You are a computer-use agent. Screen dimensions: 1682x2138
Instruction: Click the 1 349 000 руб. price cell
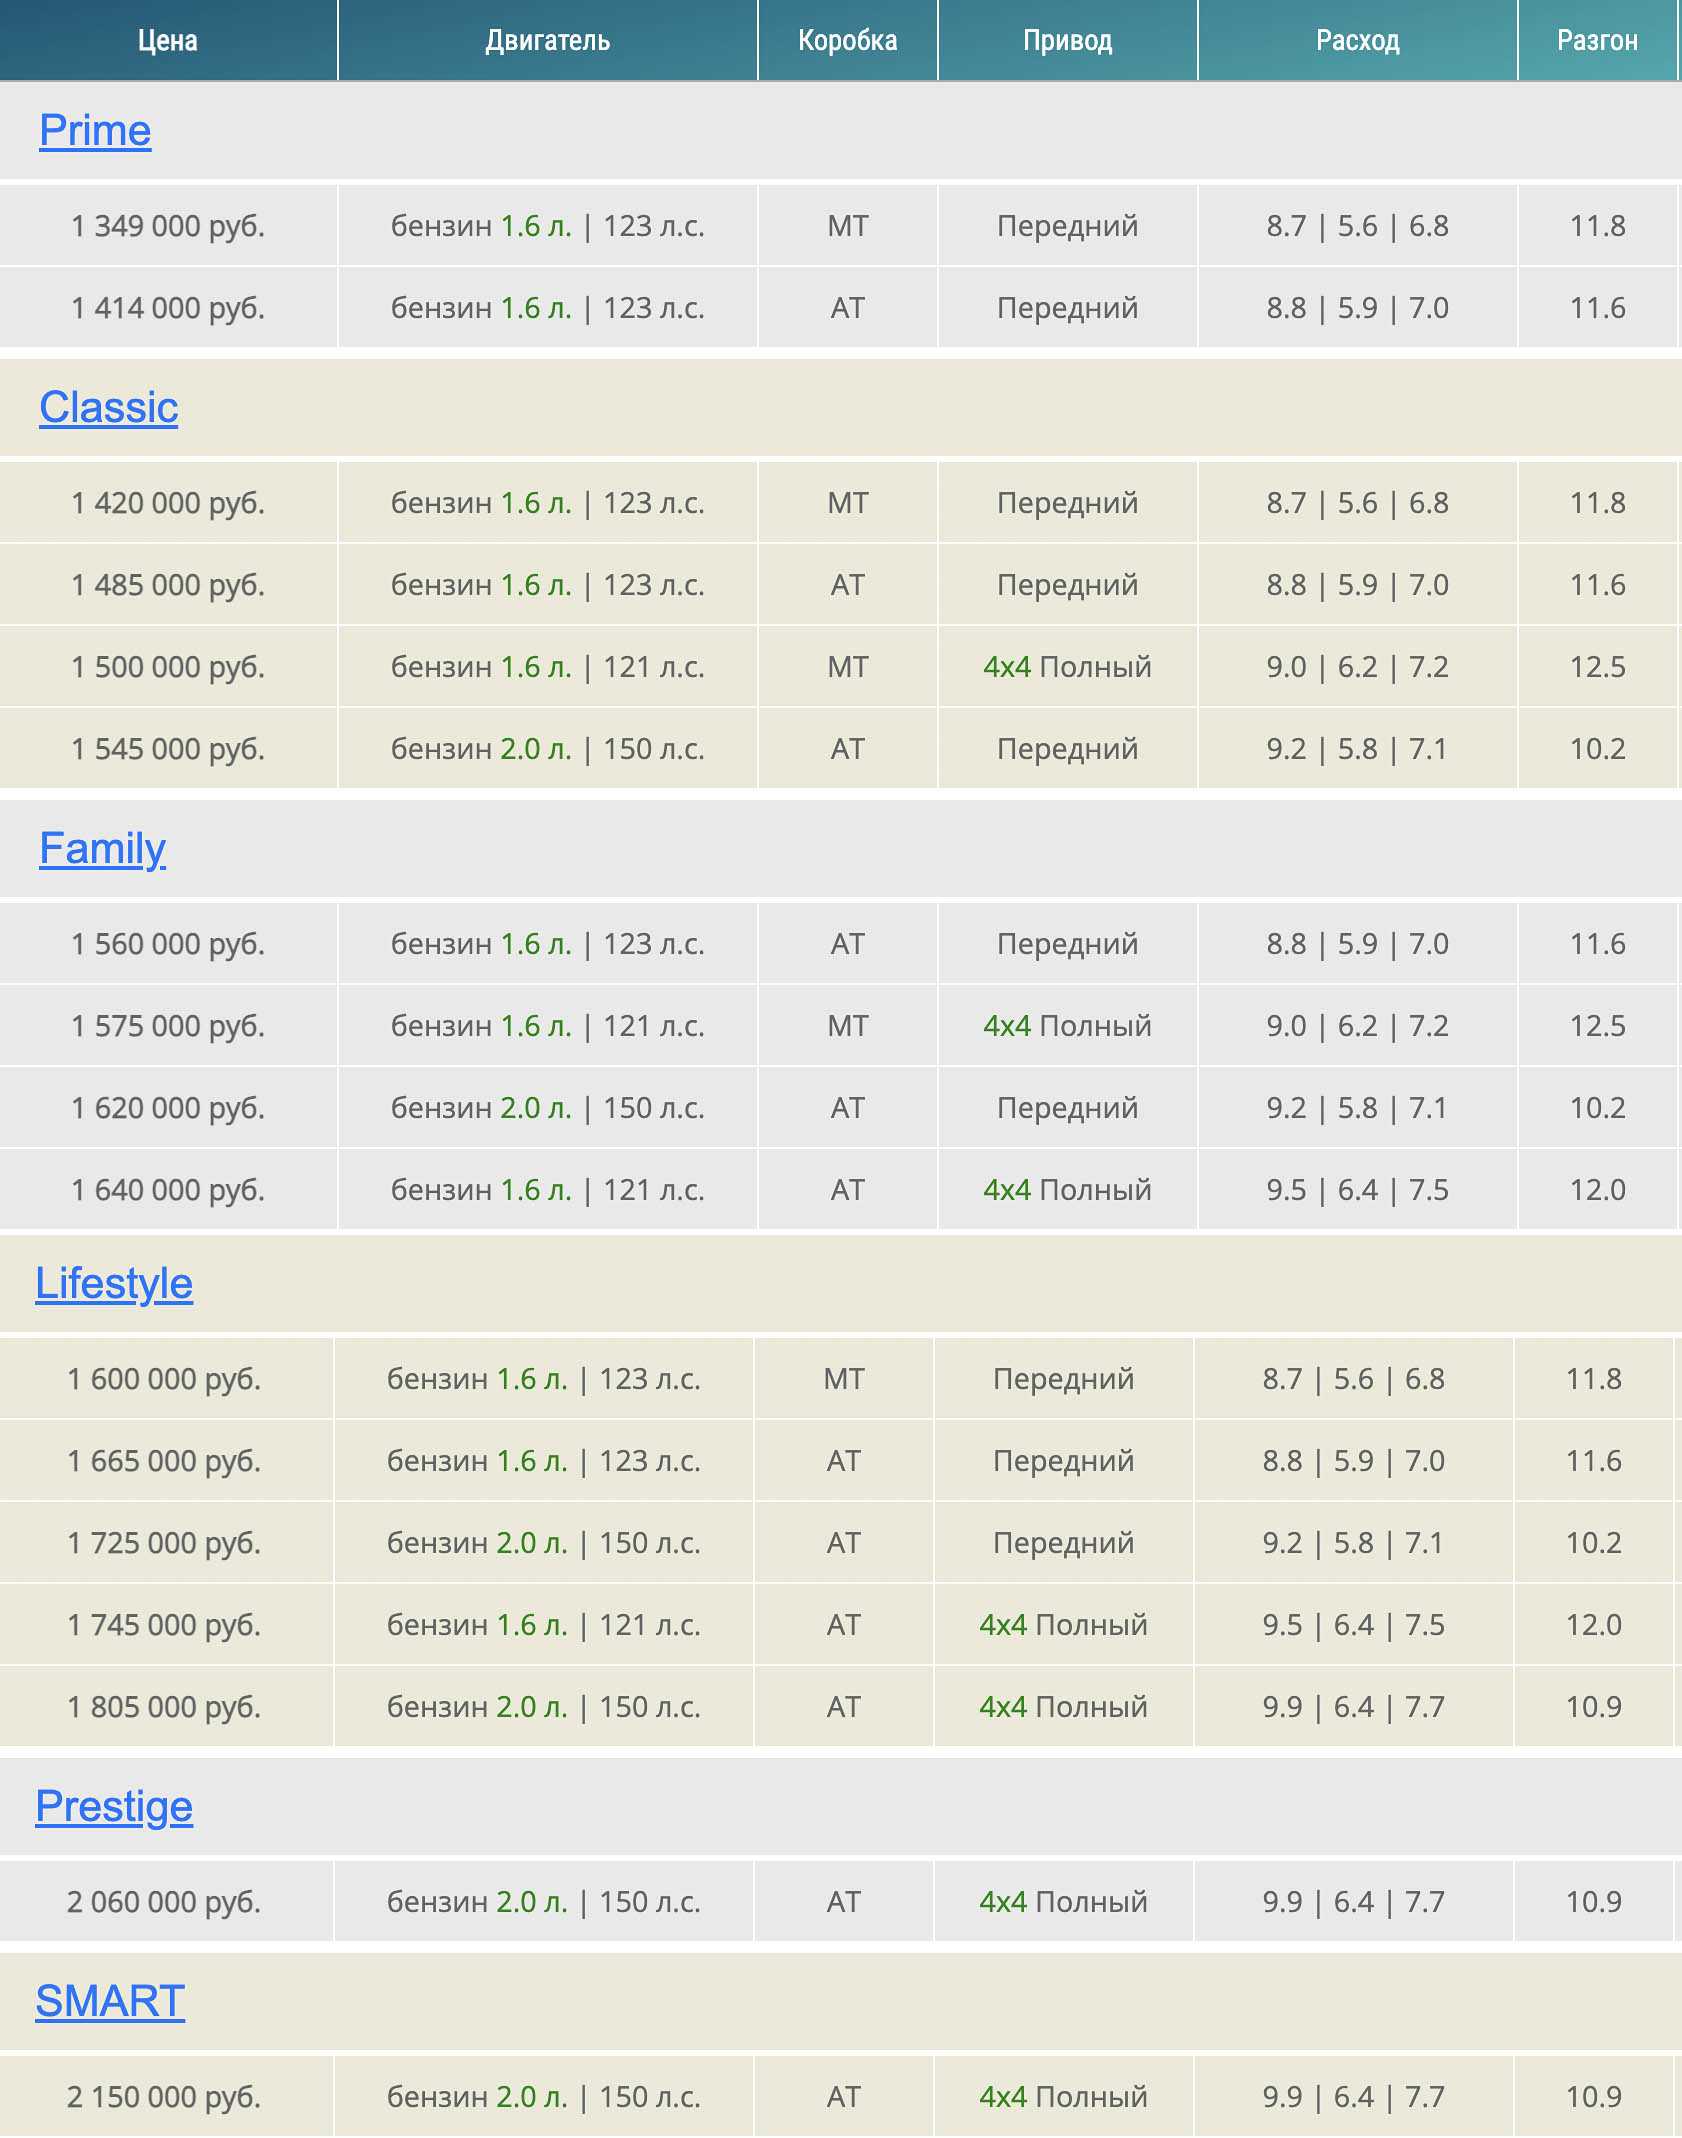[x=168, y=226]
